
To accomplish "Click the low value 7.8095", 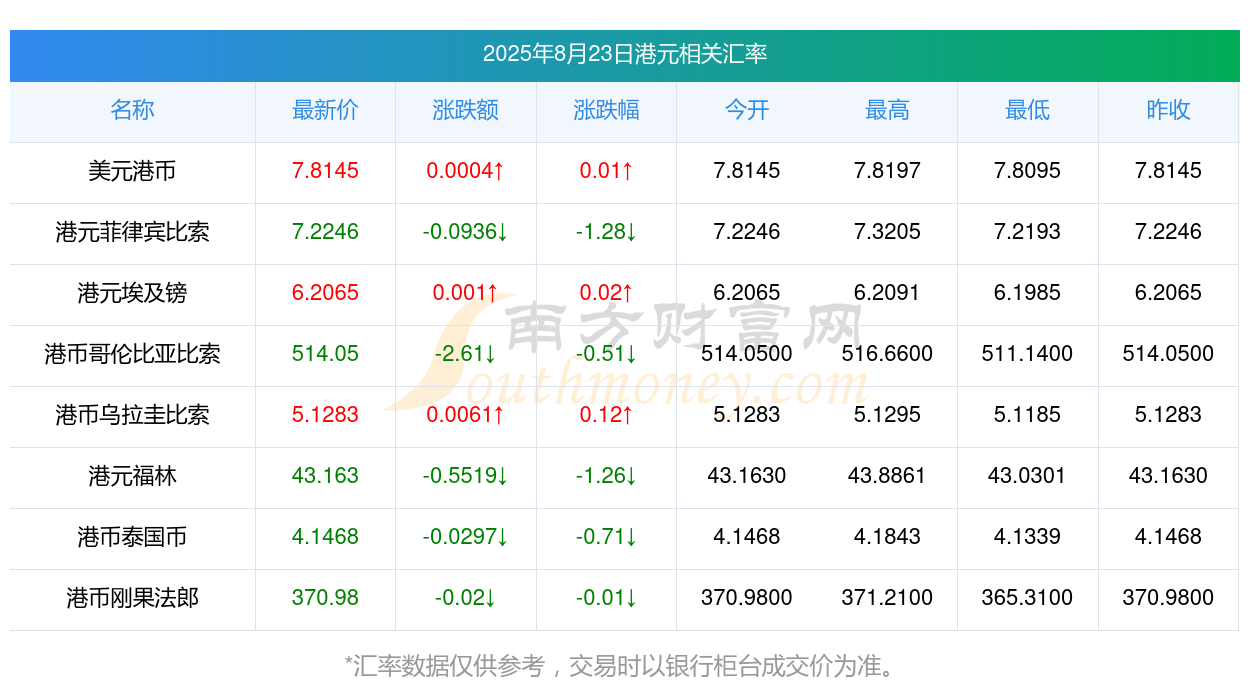I will click(1028, 171).
